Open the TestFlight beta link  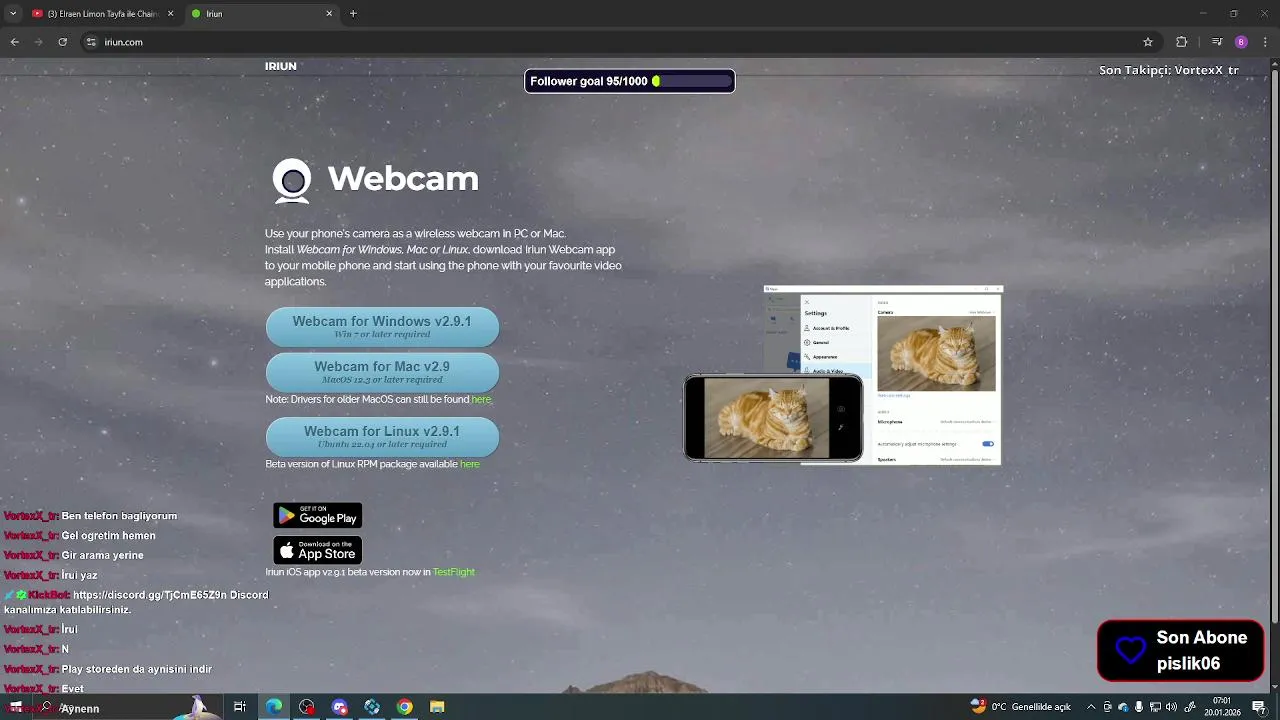coord(453,572)
